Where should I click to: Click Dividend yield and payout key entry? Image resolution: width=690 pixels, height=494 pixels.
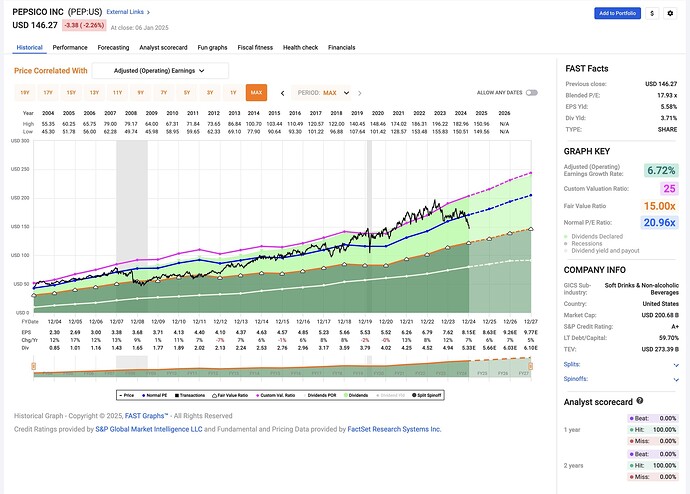602,251
